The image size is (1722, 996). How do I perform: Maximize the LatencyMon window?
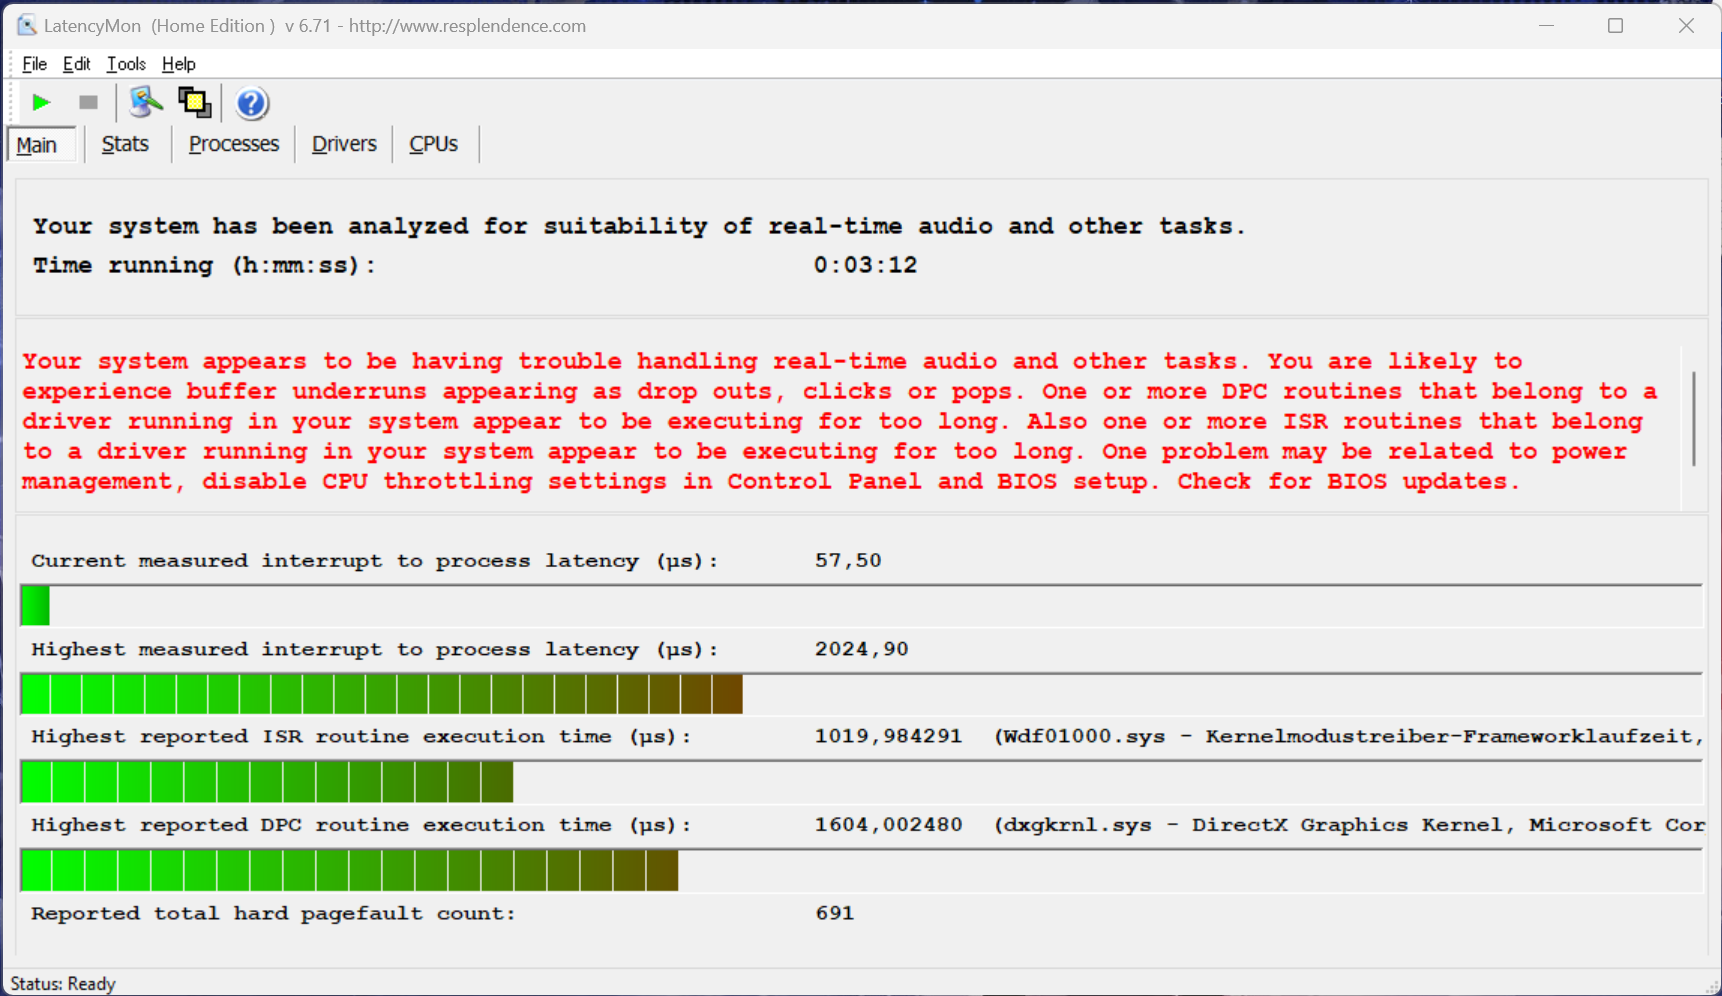click(1615, 25)
